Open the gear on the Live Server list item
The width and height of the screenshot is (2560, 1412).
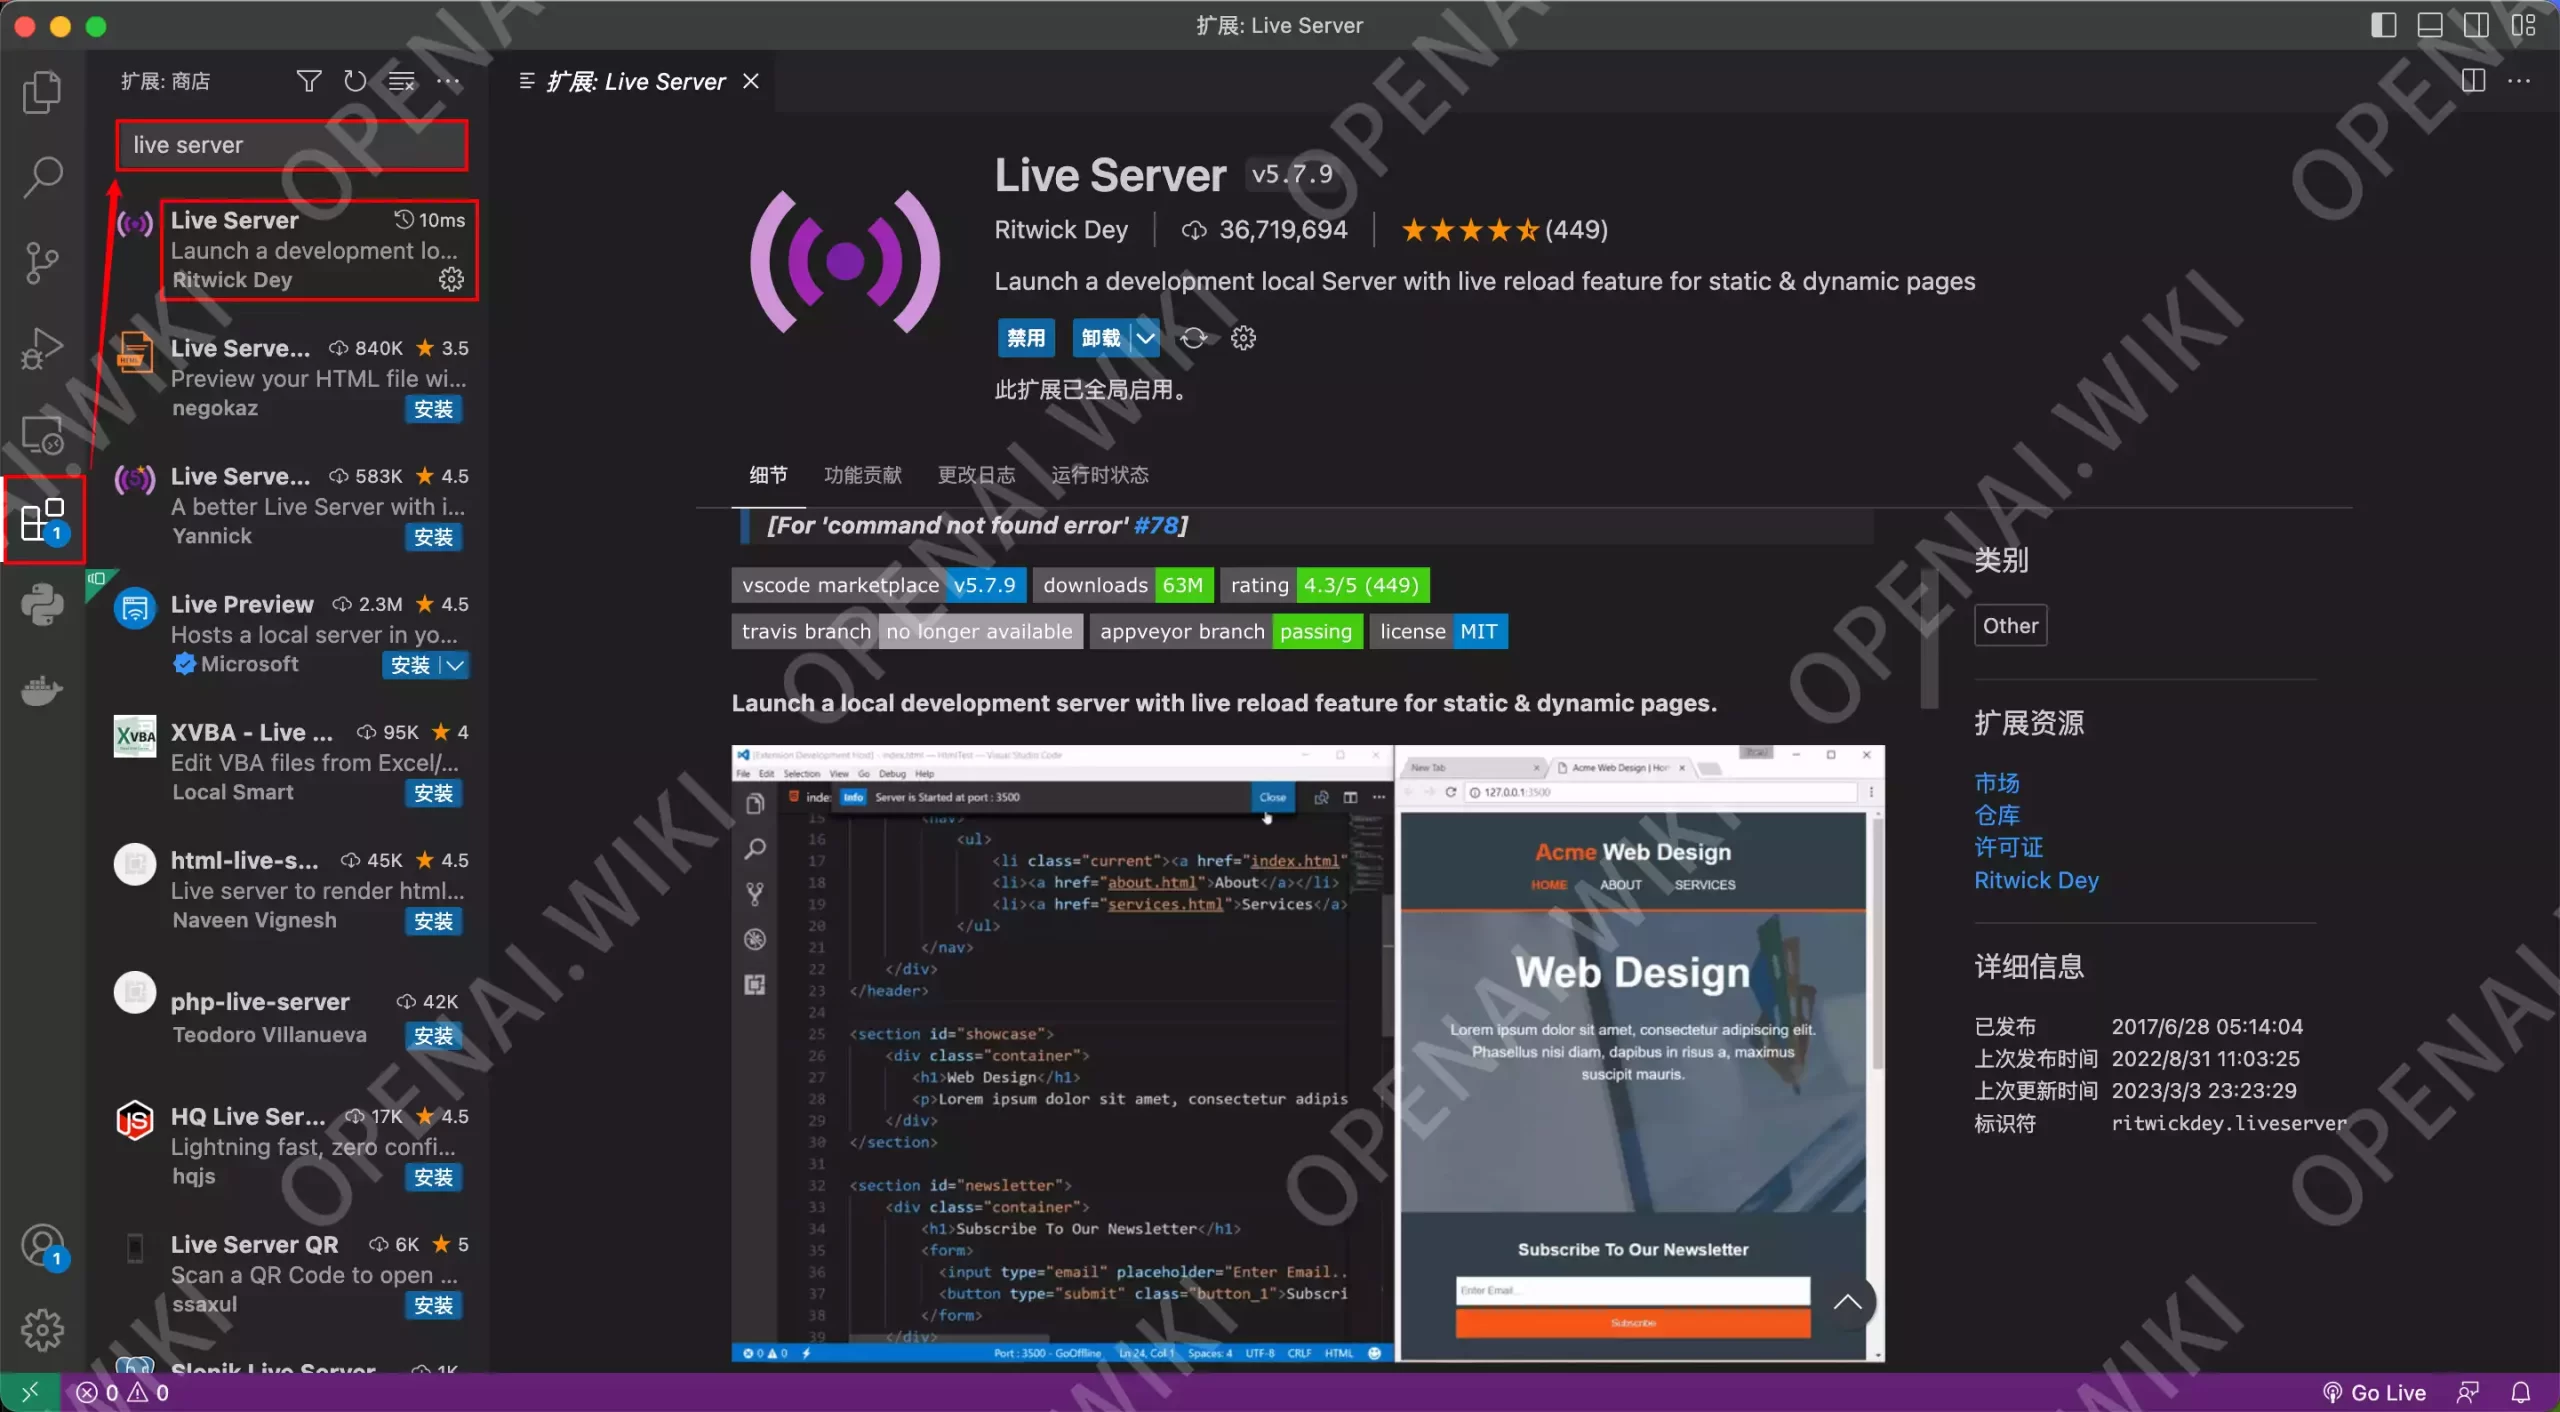pos(452,279)
